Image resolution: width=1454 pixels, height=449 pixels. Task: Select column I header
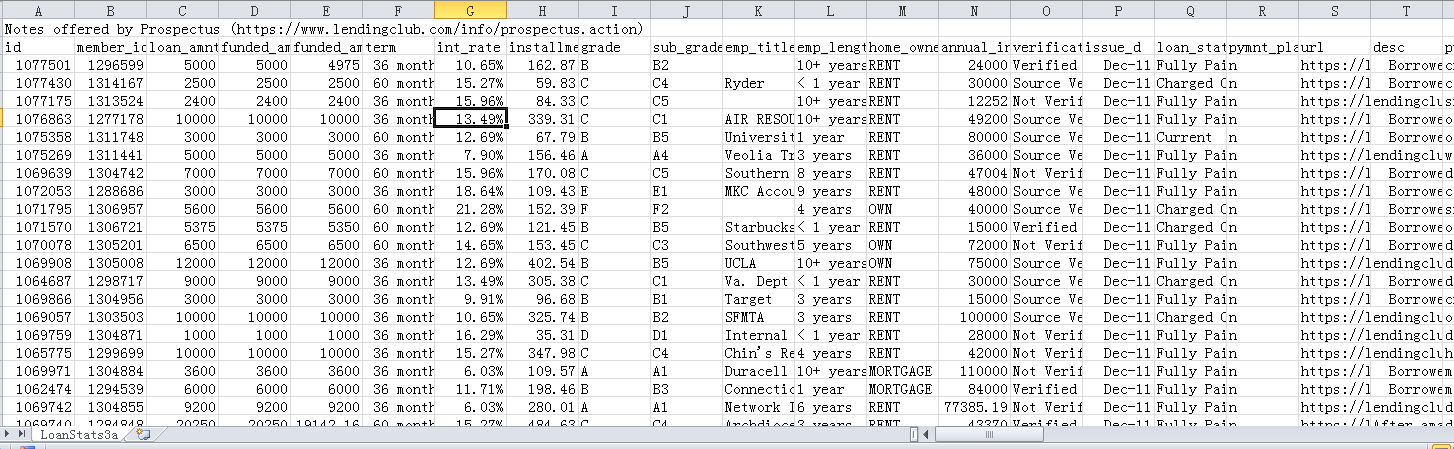click(x=614, y=10)
